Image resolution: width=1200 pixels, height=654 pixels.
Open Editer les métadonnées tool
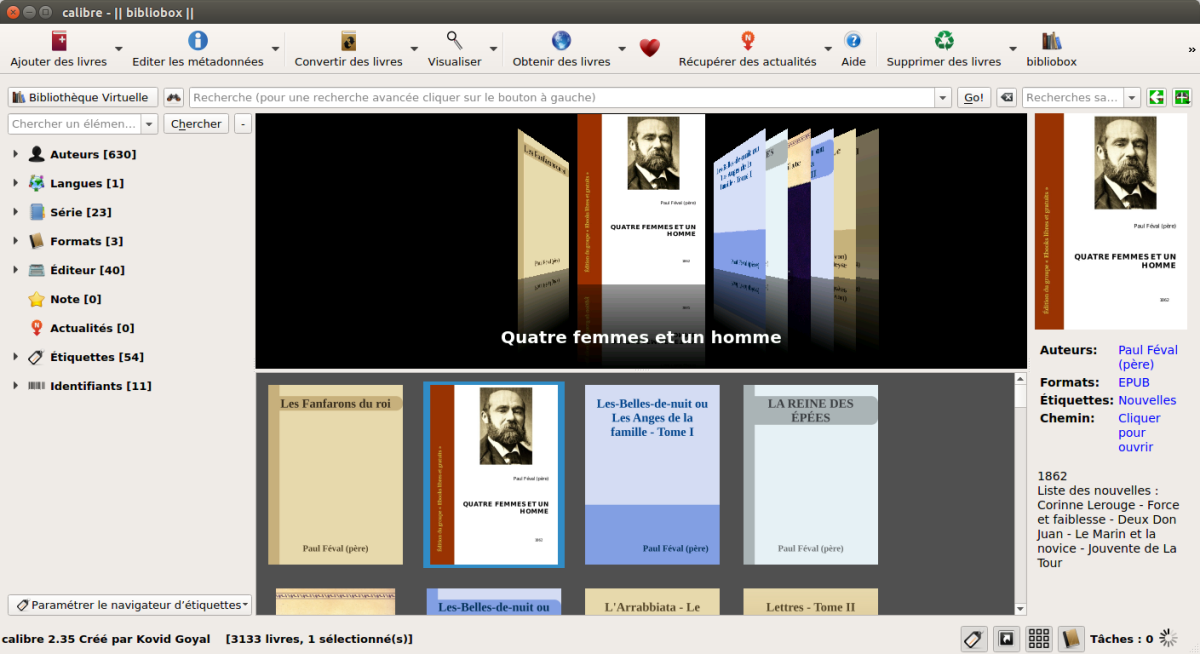click(x=198, y=41)
